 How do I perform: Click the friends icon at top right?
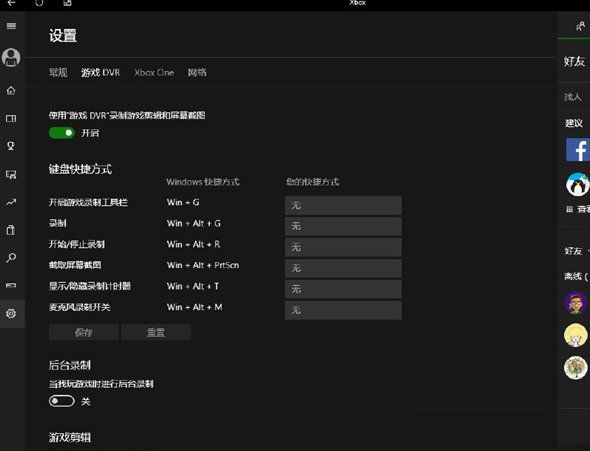coord(581,26)
